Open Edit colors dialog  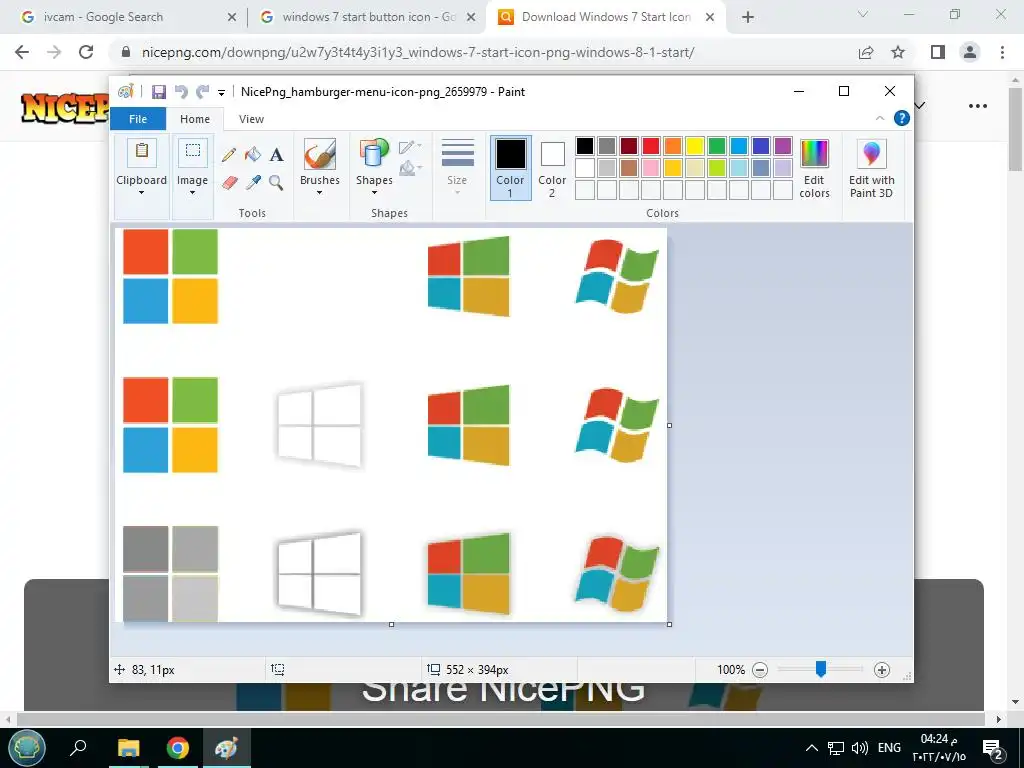(814, 168)
